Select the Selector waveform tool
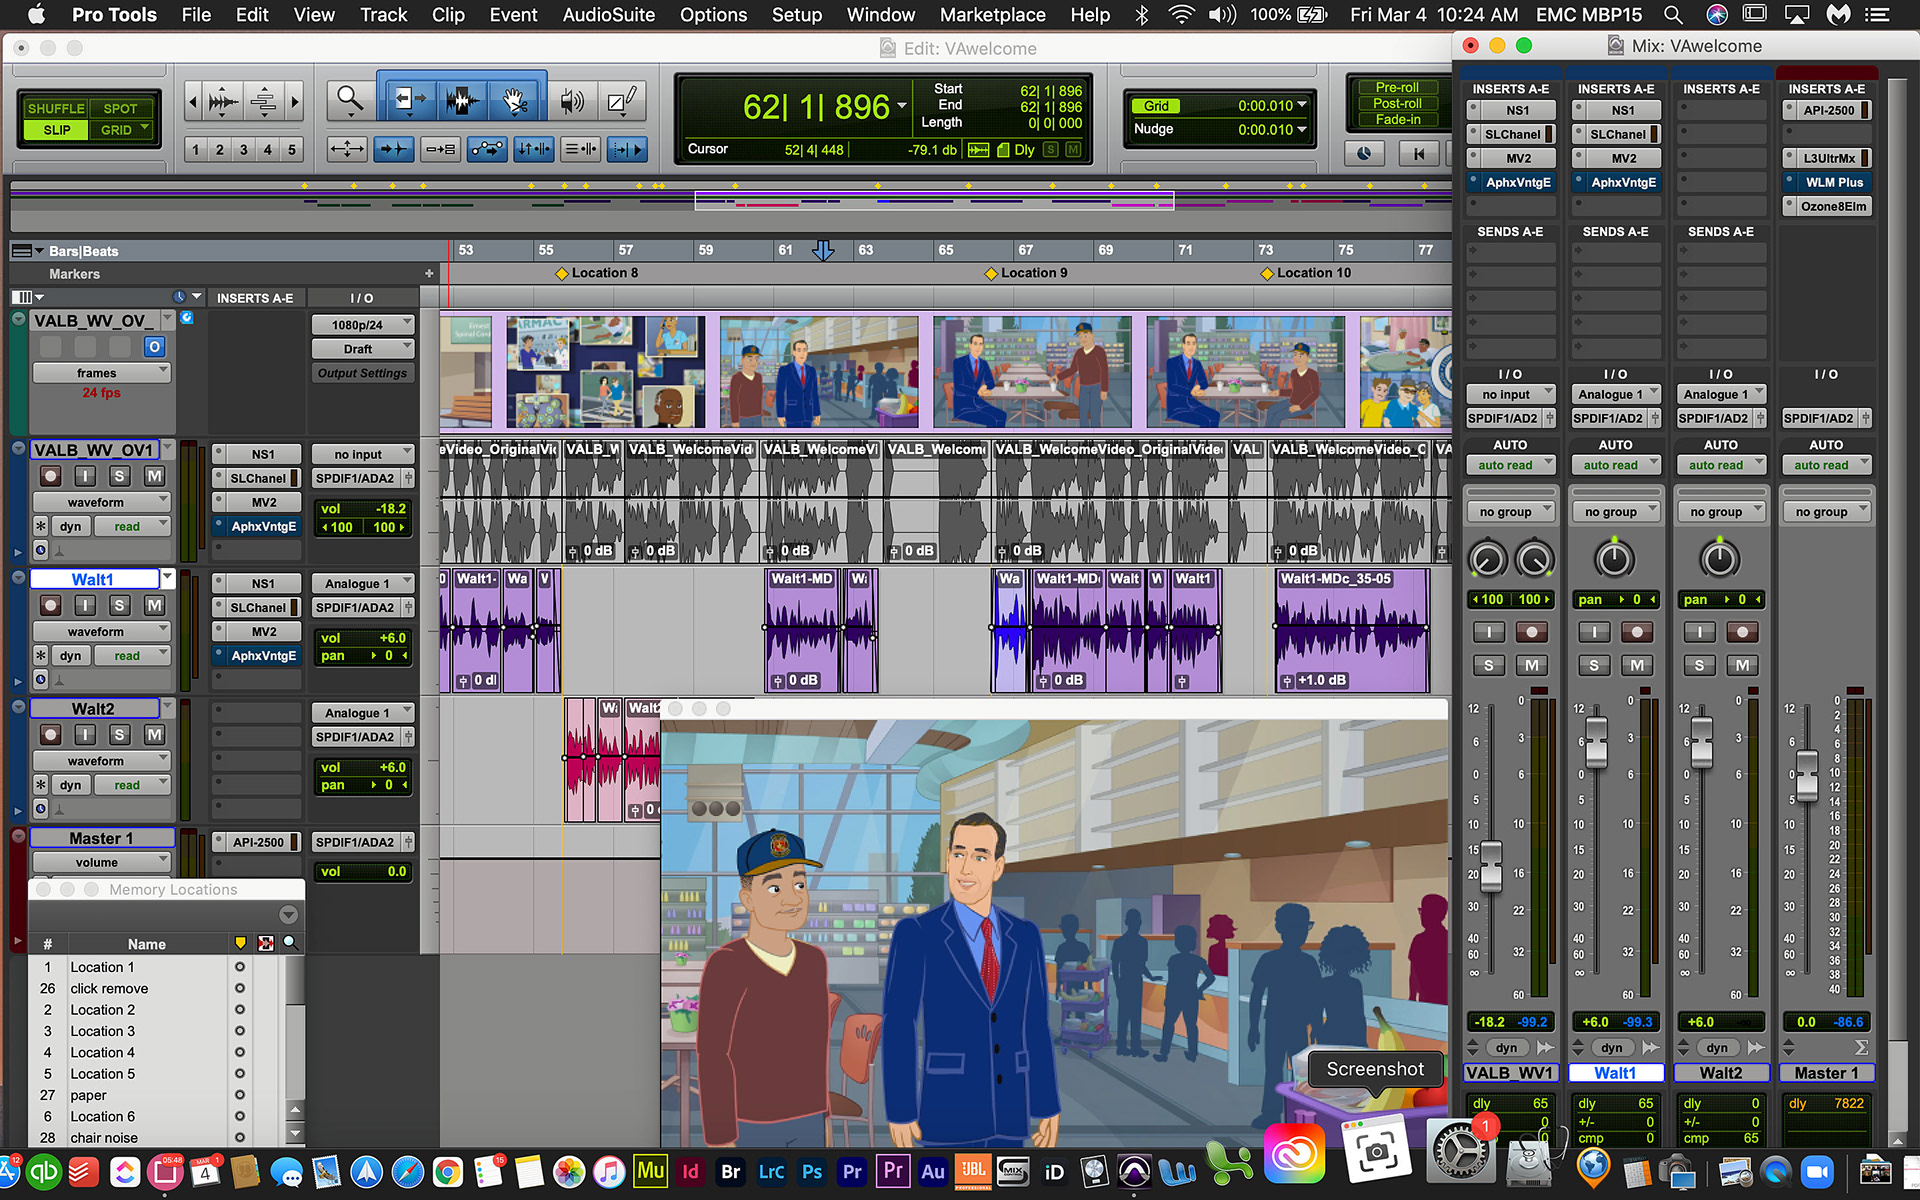The height and width of the screenshot is (1200, 1920). click(x=461, y=99)
